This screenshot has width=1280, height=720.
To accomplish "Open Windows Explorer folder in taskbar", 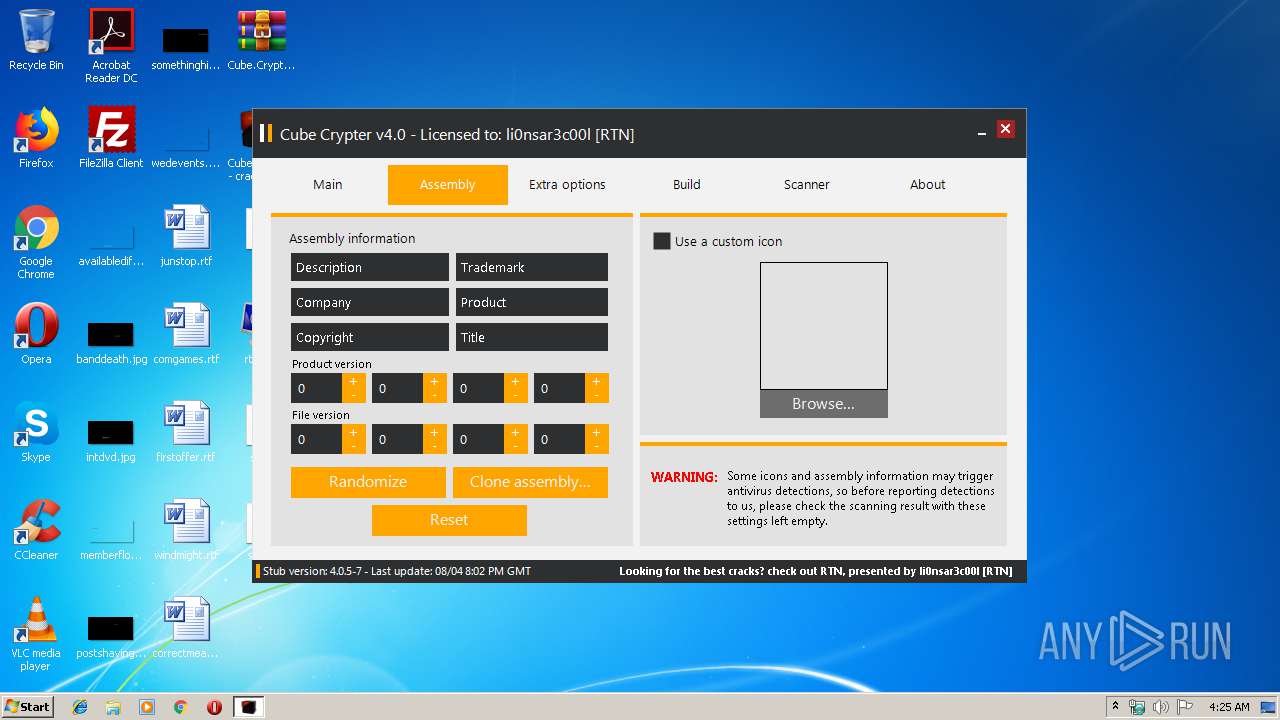I will point(113,707).
